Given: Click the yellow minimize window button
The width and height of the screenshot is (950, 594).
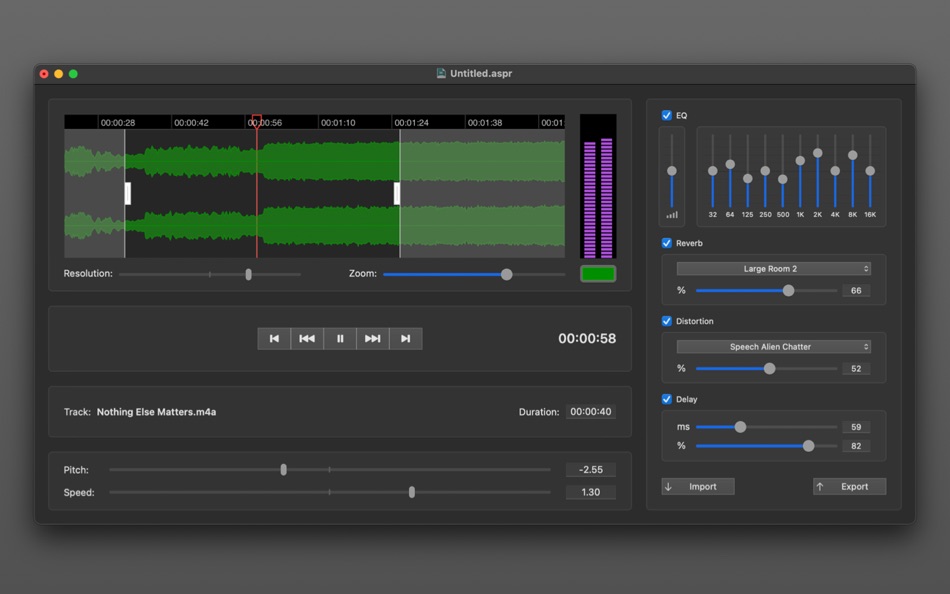Looking at the screenshot, I should coord(59,74).
